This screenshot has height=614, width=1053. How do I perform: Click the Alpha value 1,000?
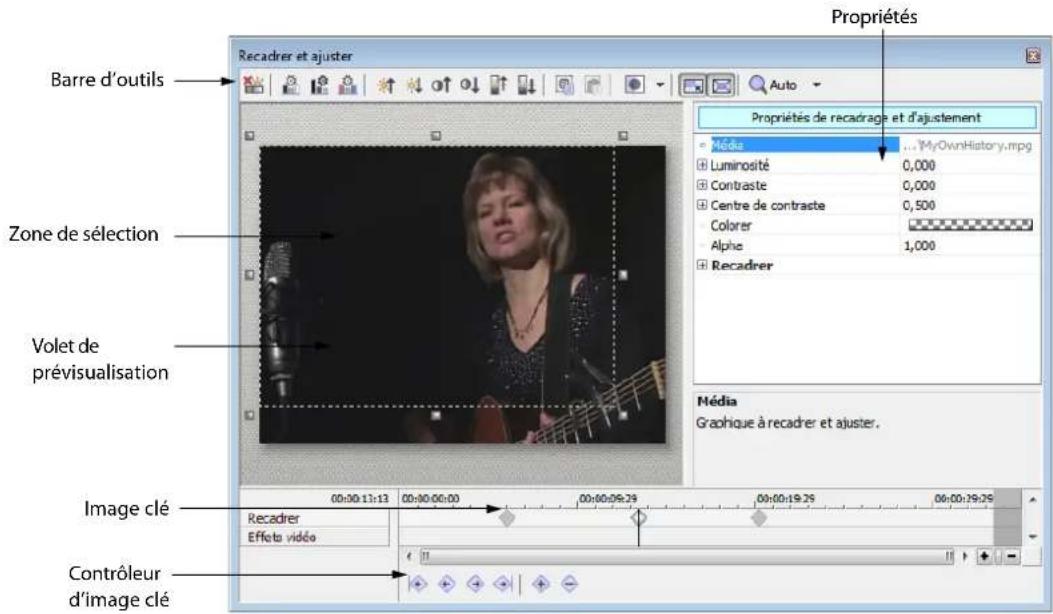[x=919, y=246]
